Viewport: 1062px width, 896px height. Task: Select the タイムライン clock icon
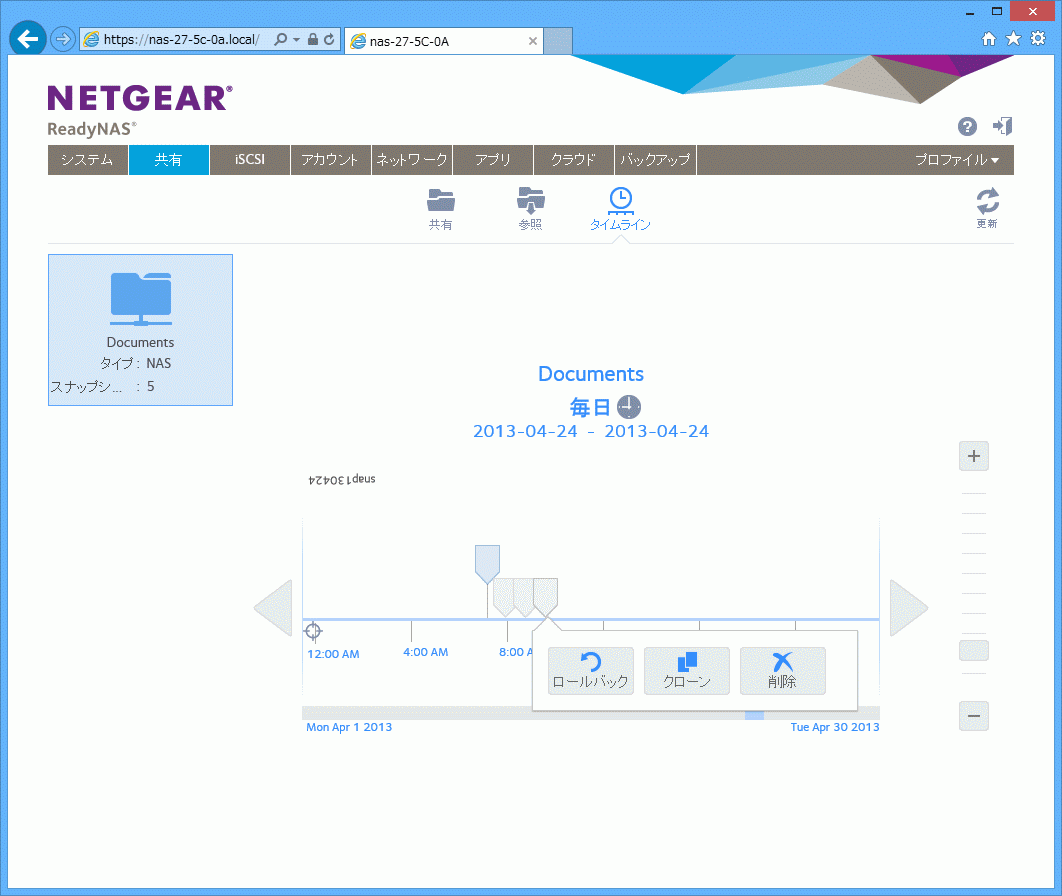tap(620, 200)
